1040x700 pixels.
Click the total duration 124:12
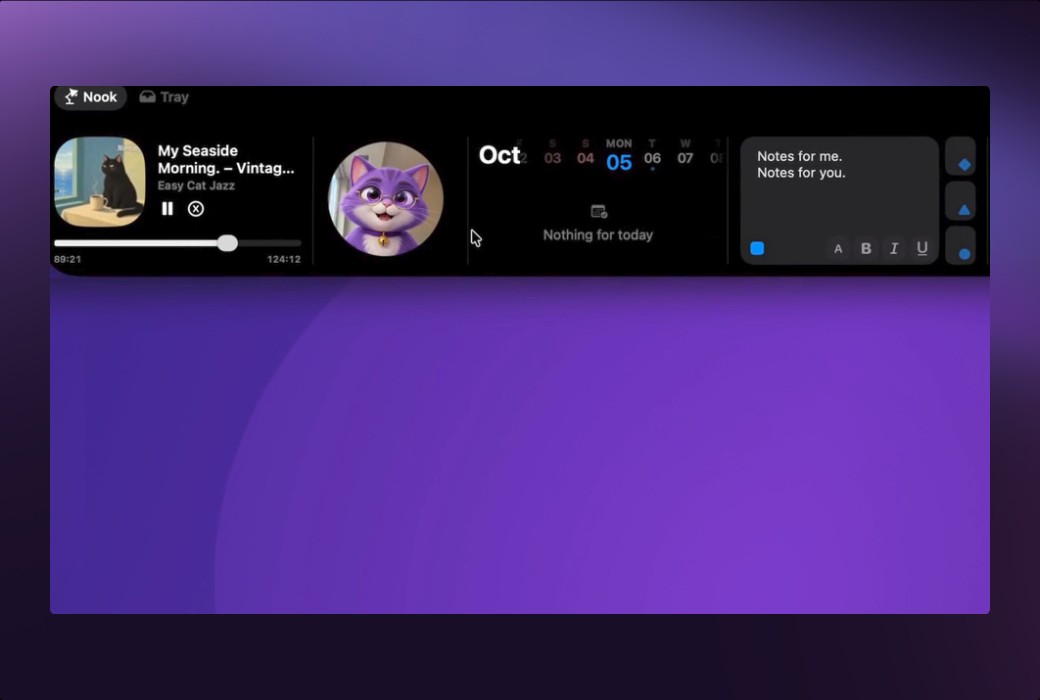[284, 259]
